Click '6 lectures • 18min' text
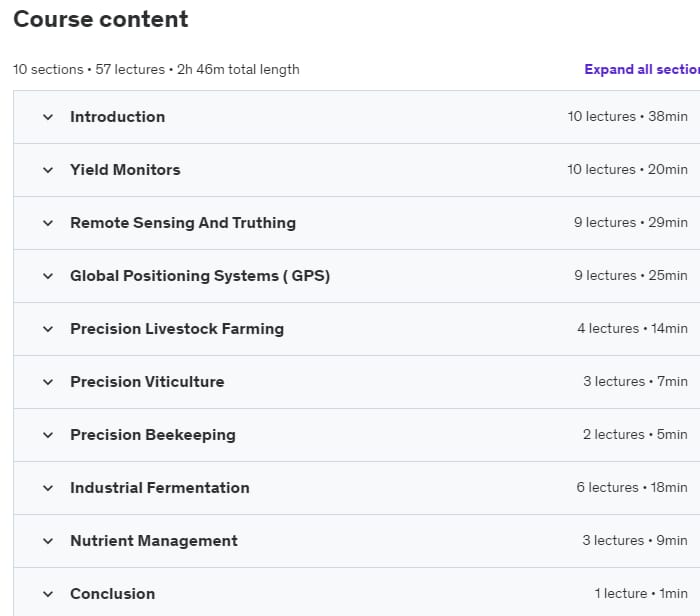 (632, 487)
